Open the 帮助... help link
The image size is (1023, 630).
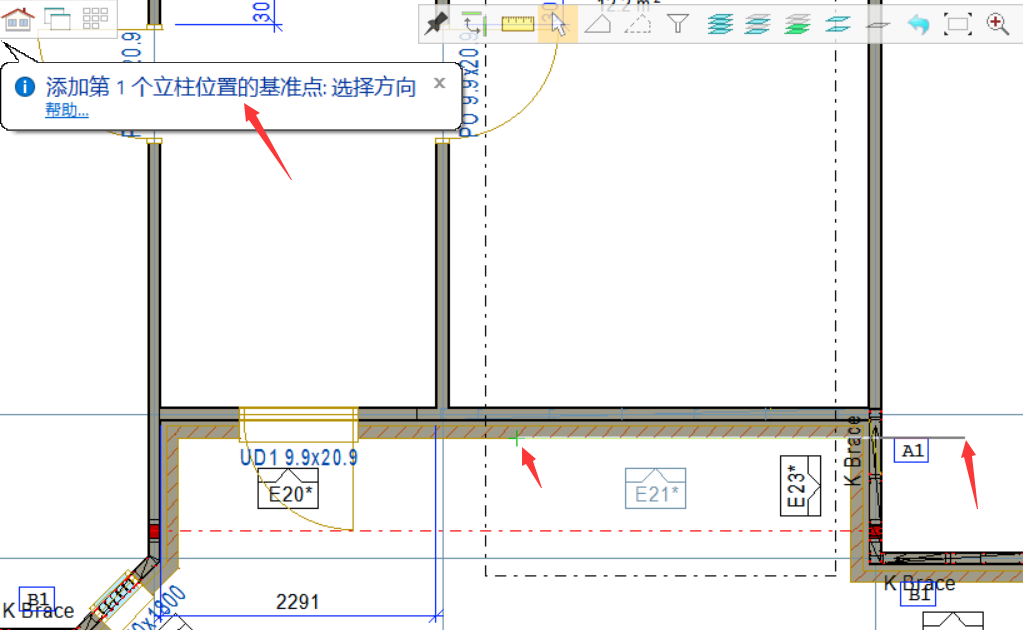[x=67, y=110]
